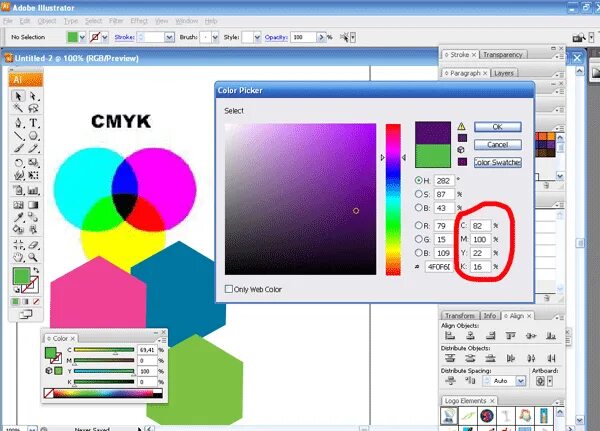Viewport: 600px width, 431px height.
Task: Select the Rotate tool
Action: tap(18, 163)
